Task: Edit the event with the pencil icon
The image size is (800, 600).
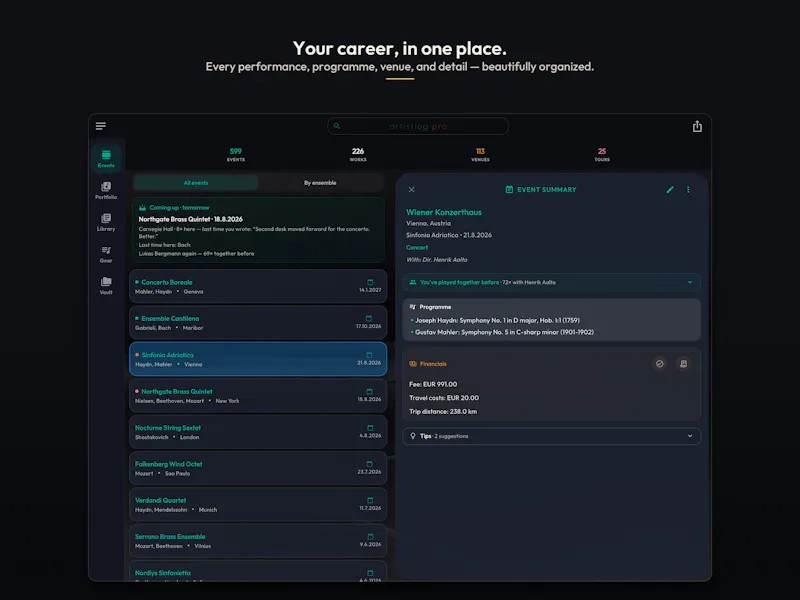Action: [670, 189]
